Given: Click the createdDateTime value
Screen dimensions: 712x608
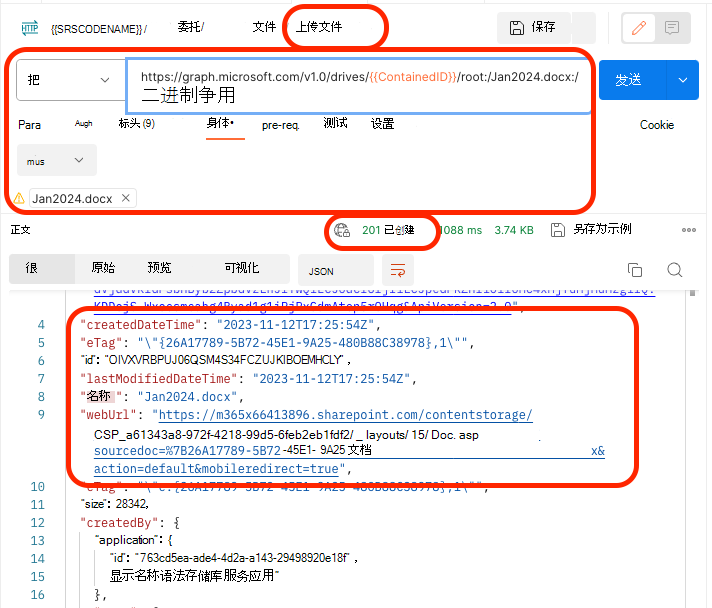Looking at the screenshot, I should tap(295, 325).
